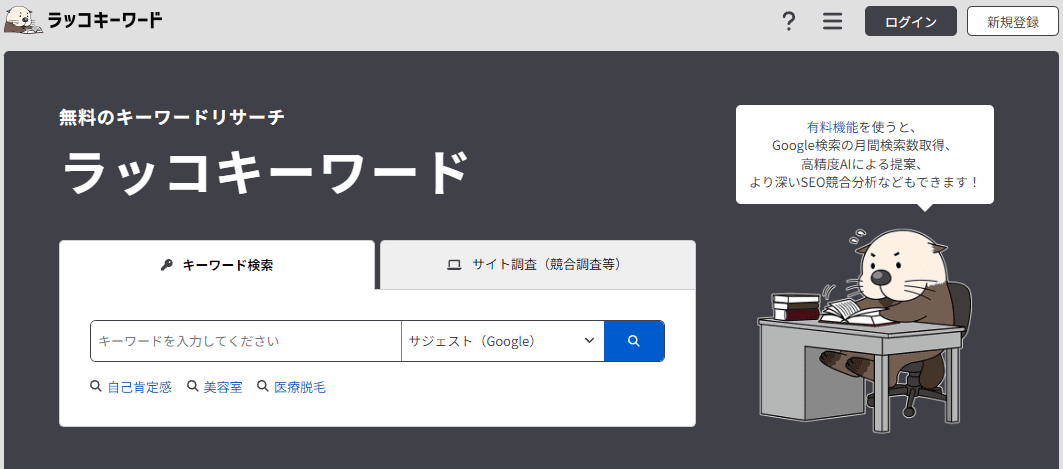Open the 有料機能 link in speech bubble
1063x469 pixels.
833,127
